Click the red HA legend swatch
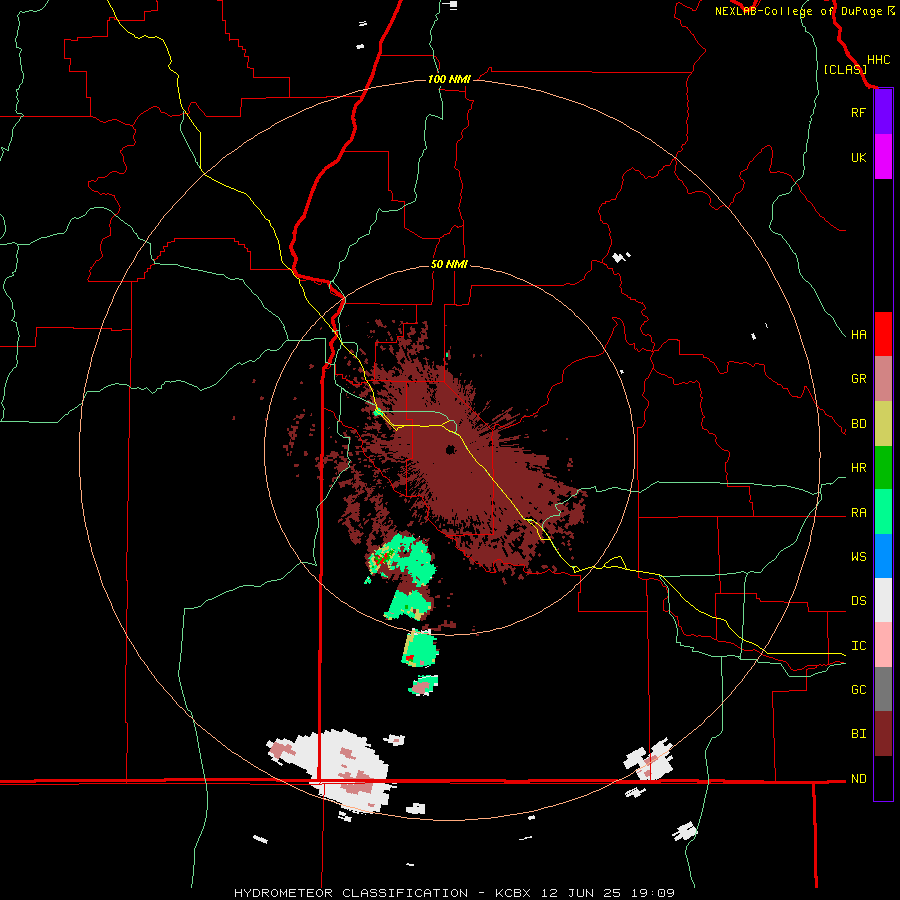This screenshot has height=900, width=900. [x=883, y=334]
